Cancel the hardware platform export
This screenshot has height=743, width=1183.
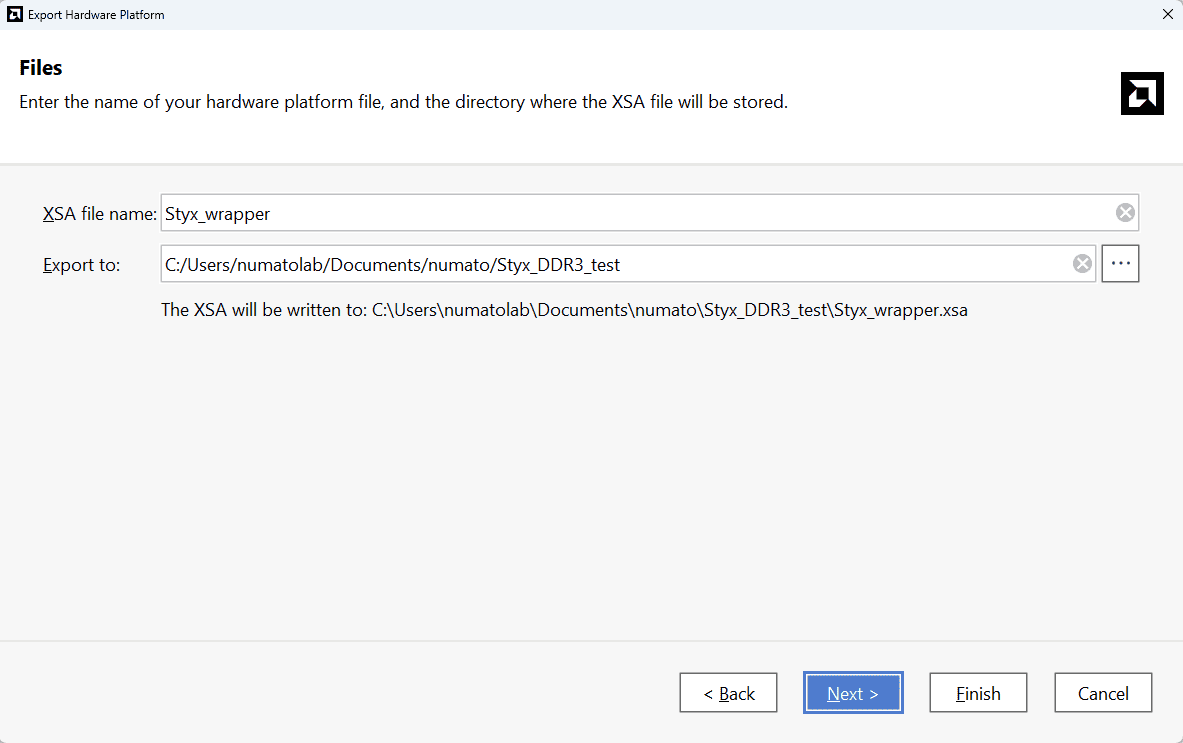(x=1103, y=693)
